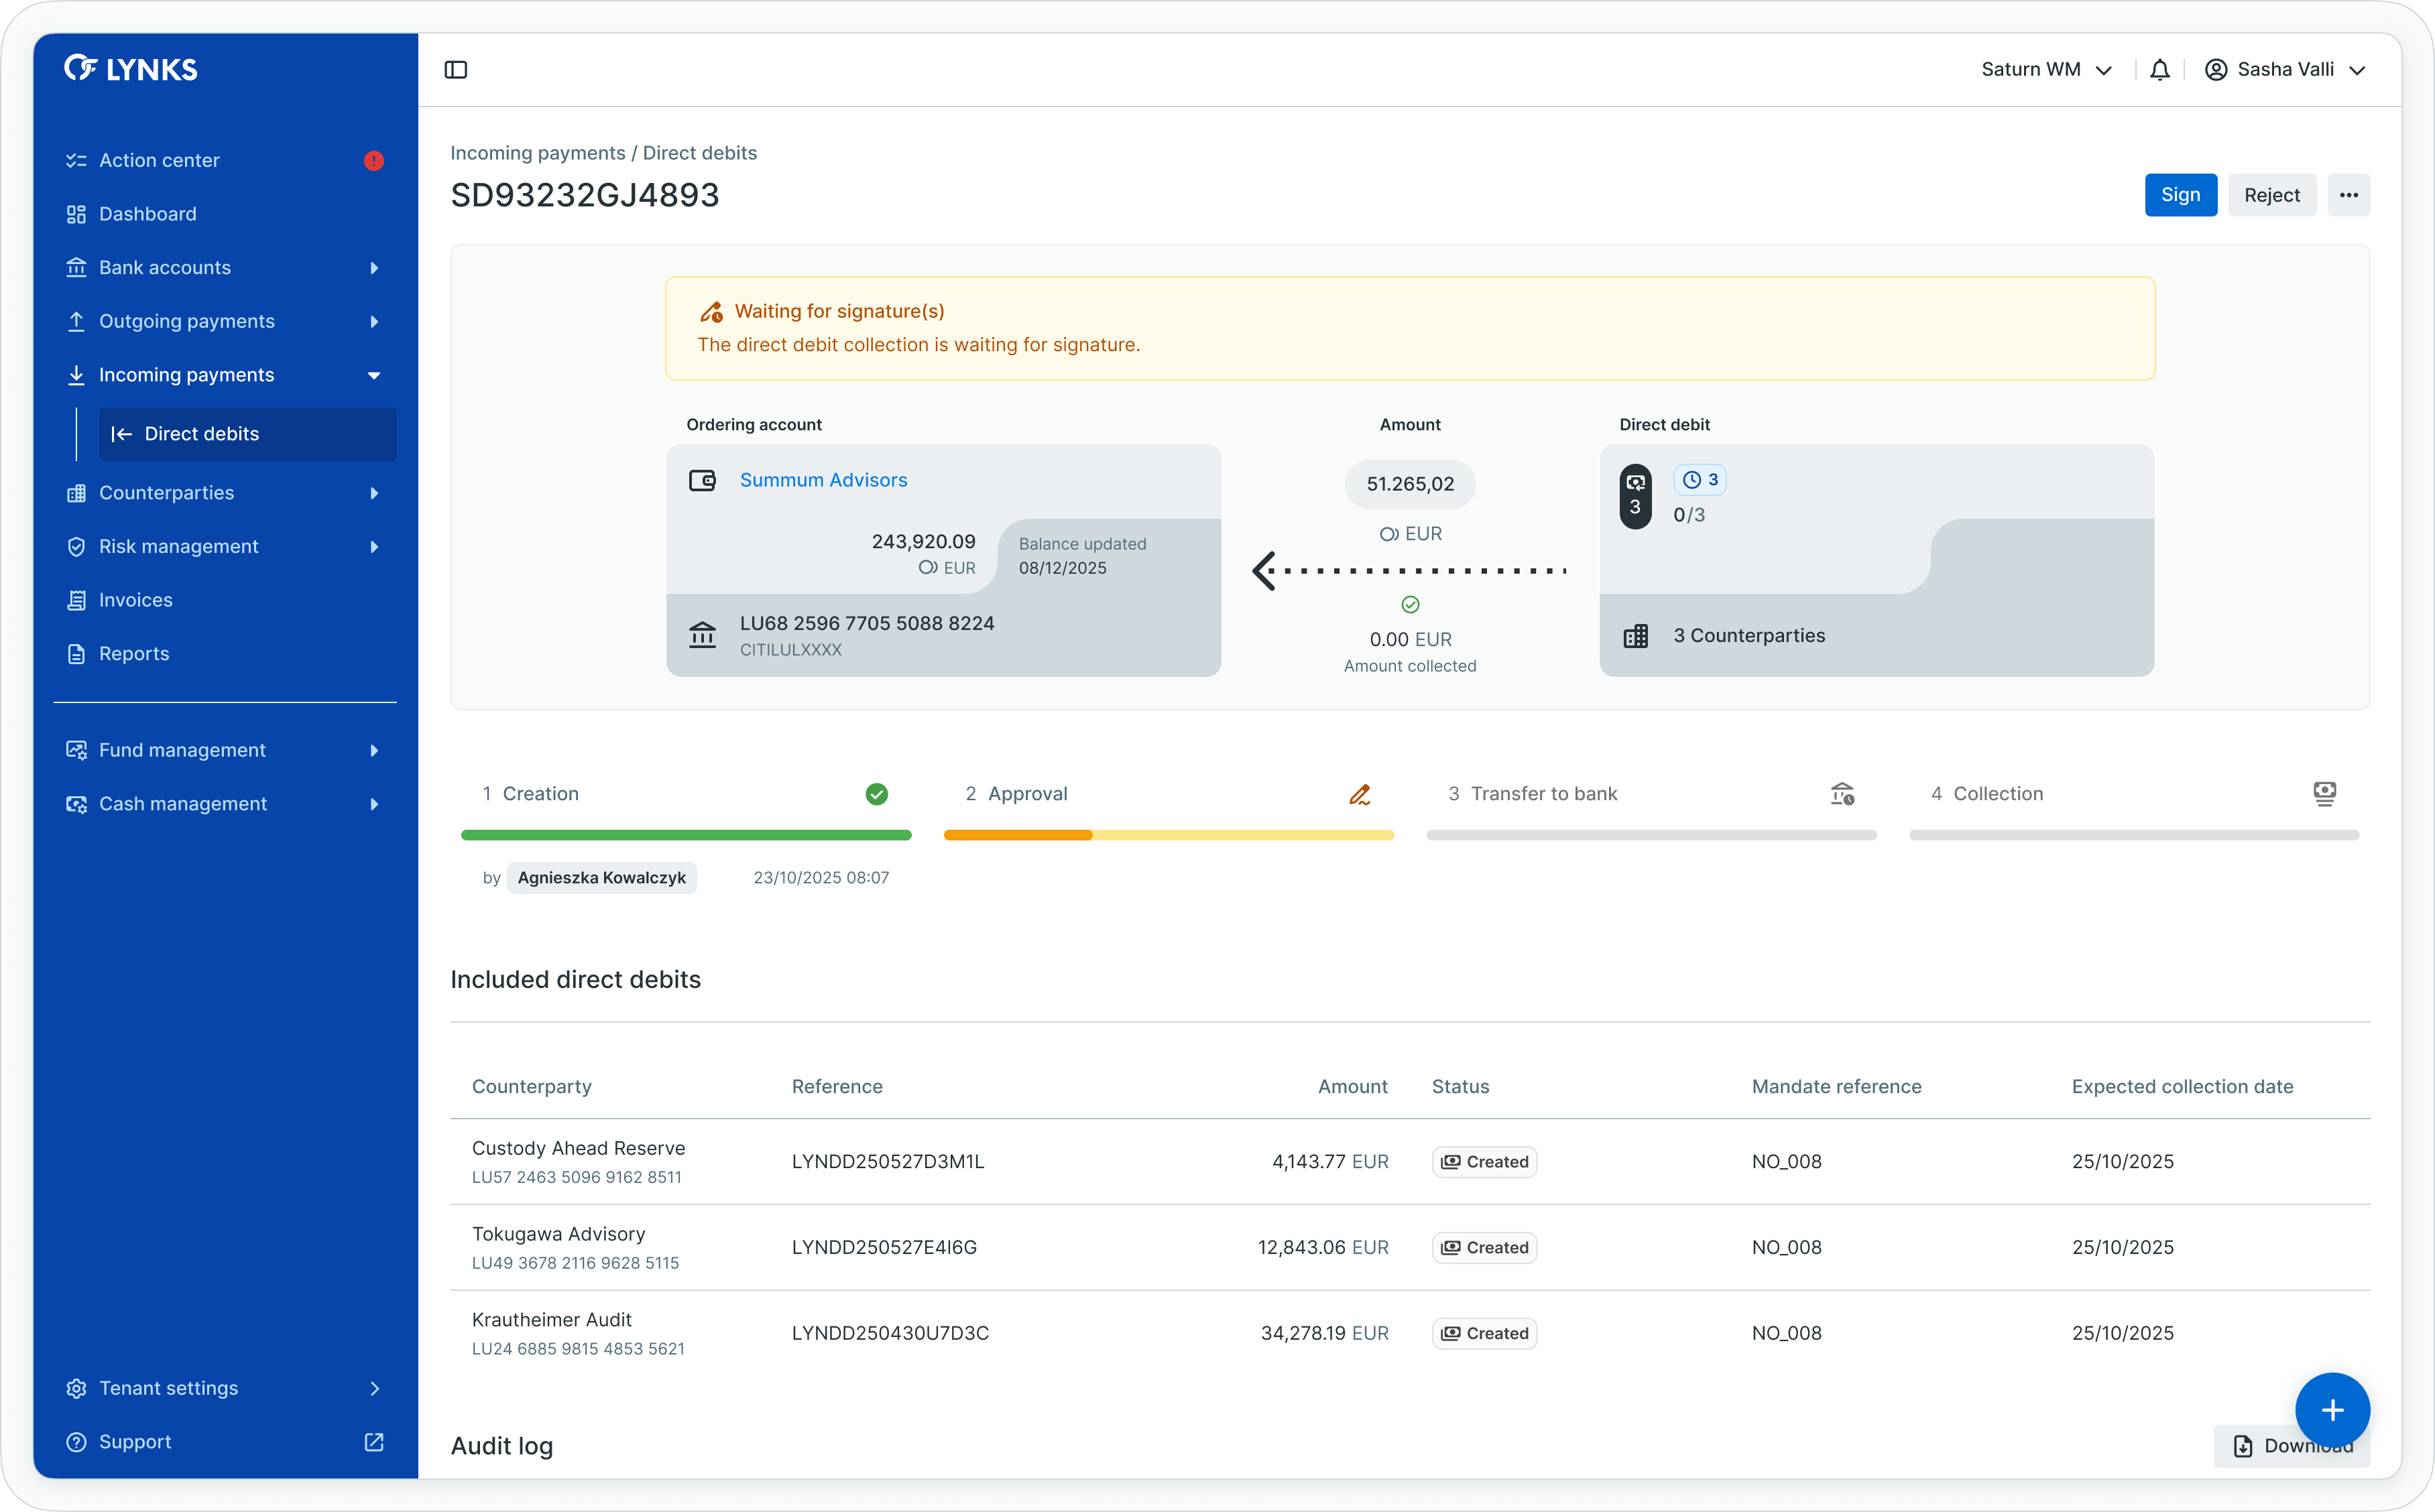This screenshot has height=1512, width=2435.
Task: Click the Sign button
Action: (x=2180, y=195)
